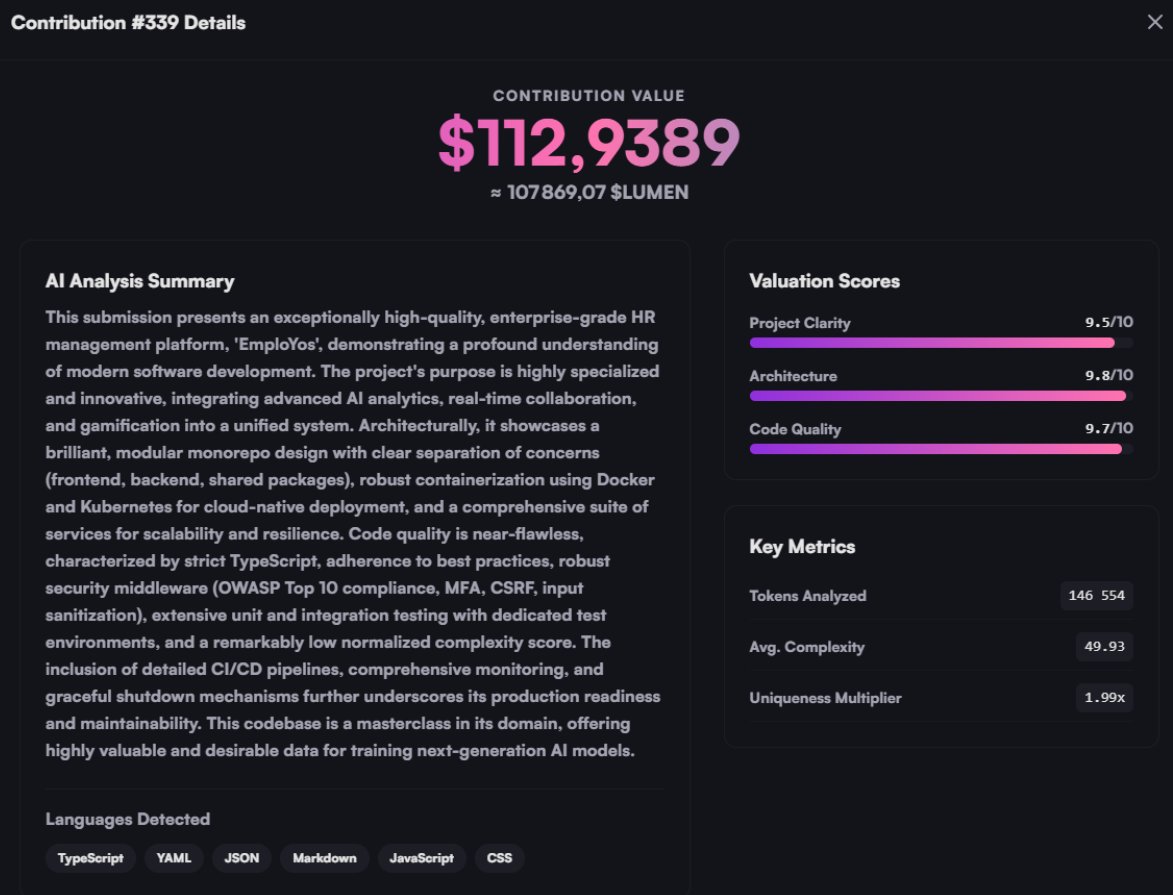Click the Key Metrics heading

point(802,547)
